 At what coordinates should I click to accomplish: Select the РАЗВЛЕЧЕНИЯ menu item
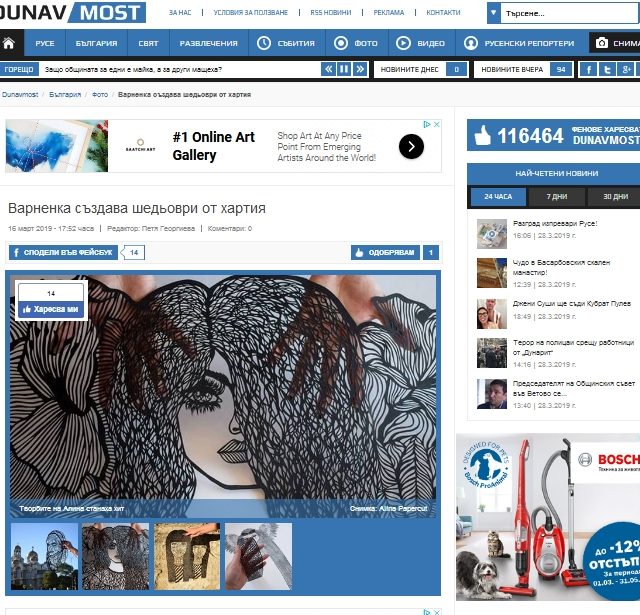tap(209, 43)
